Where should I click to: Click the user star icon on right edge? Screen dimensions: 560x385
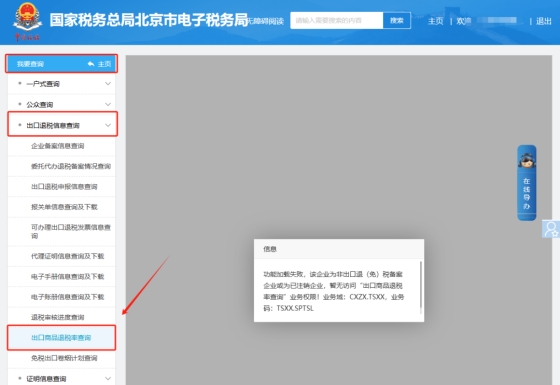551,229
